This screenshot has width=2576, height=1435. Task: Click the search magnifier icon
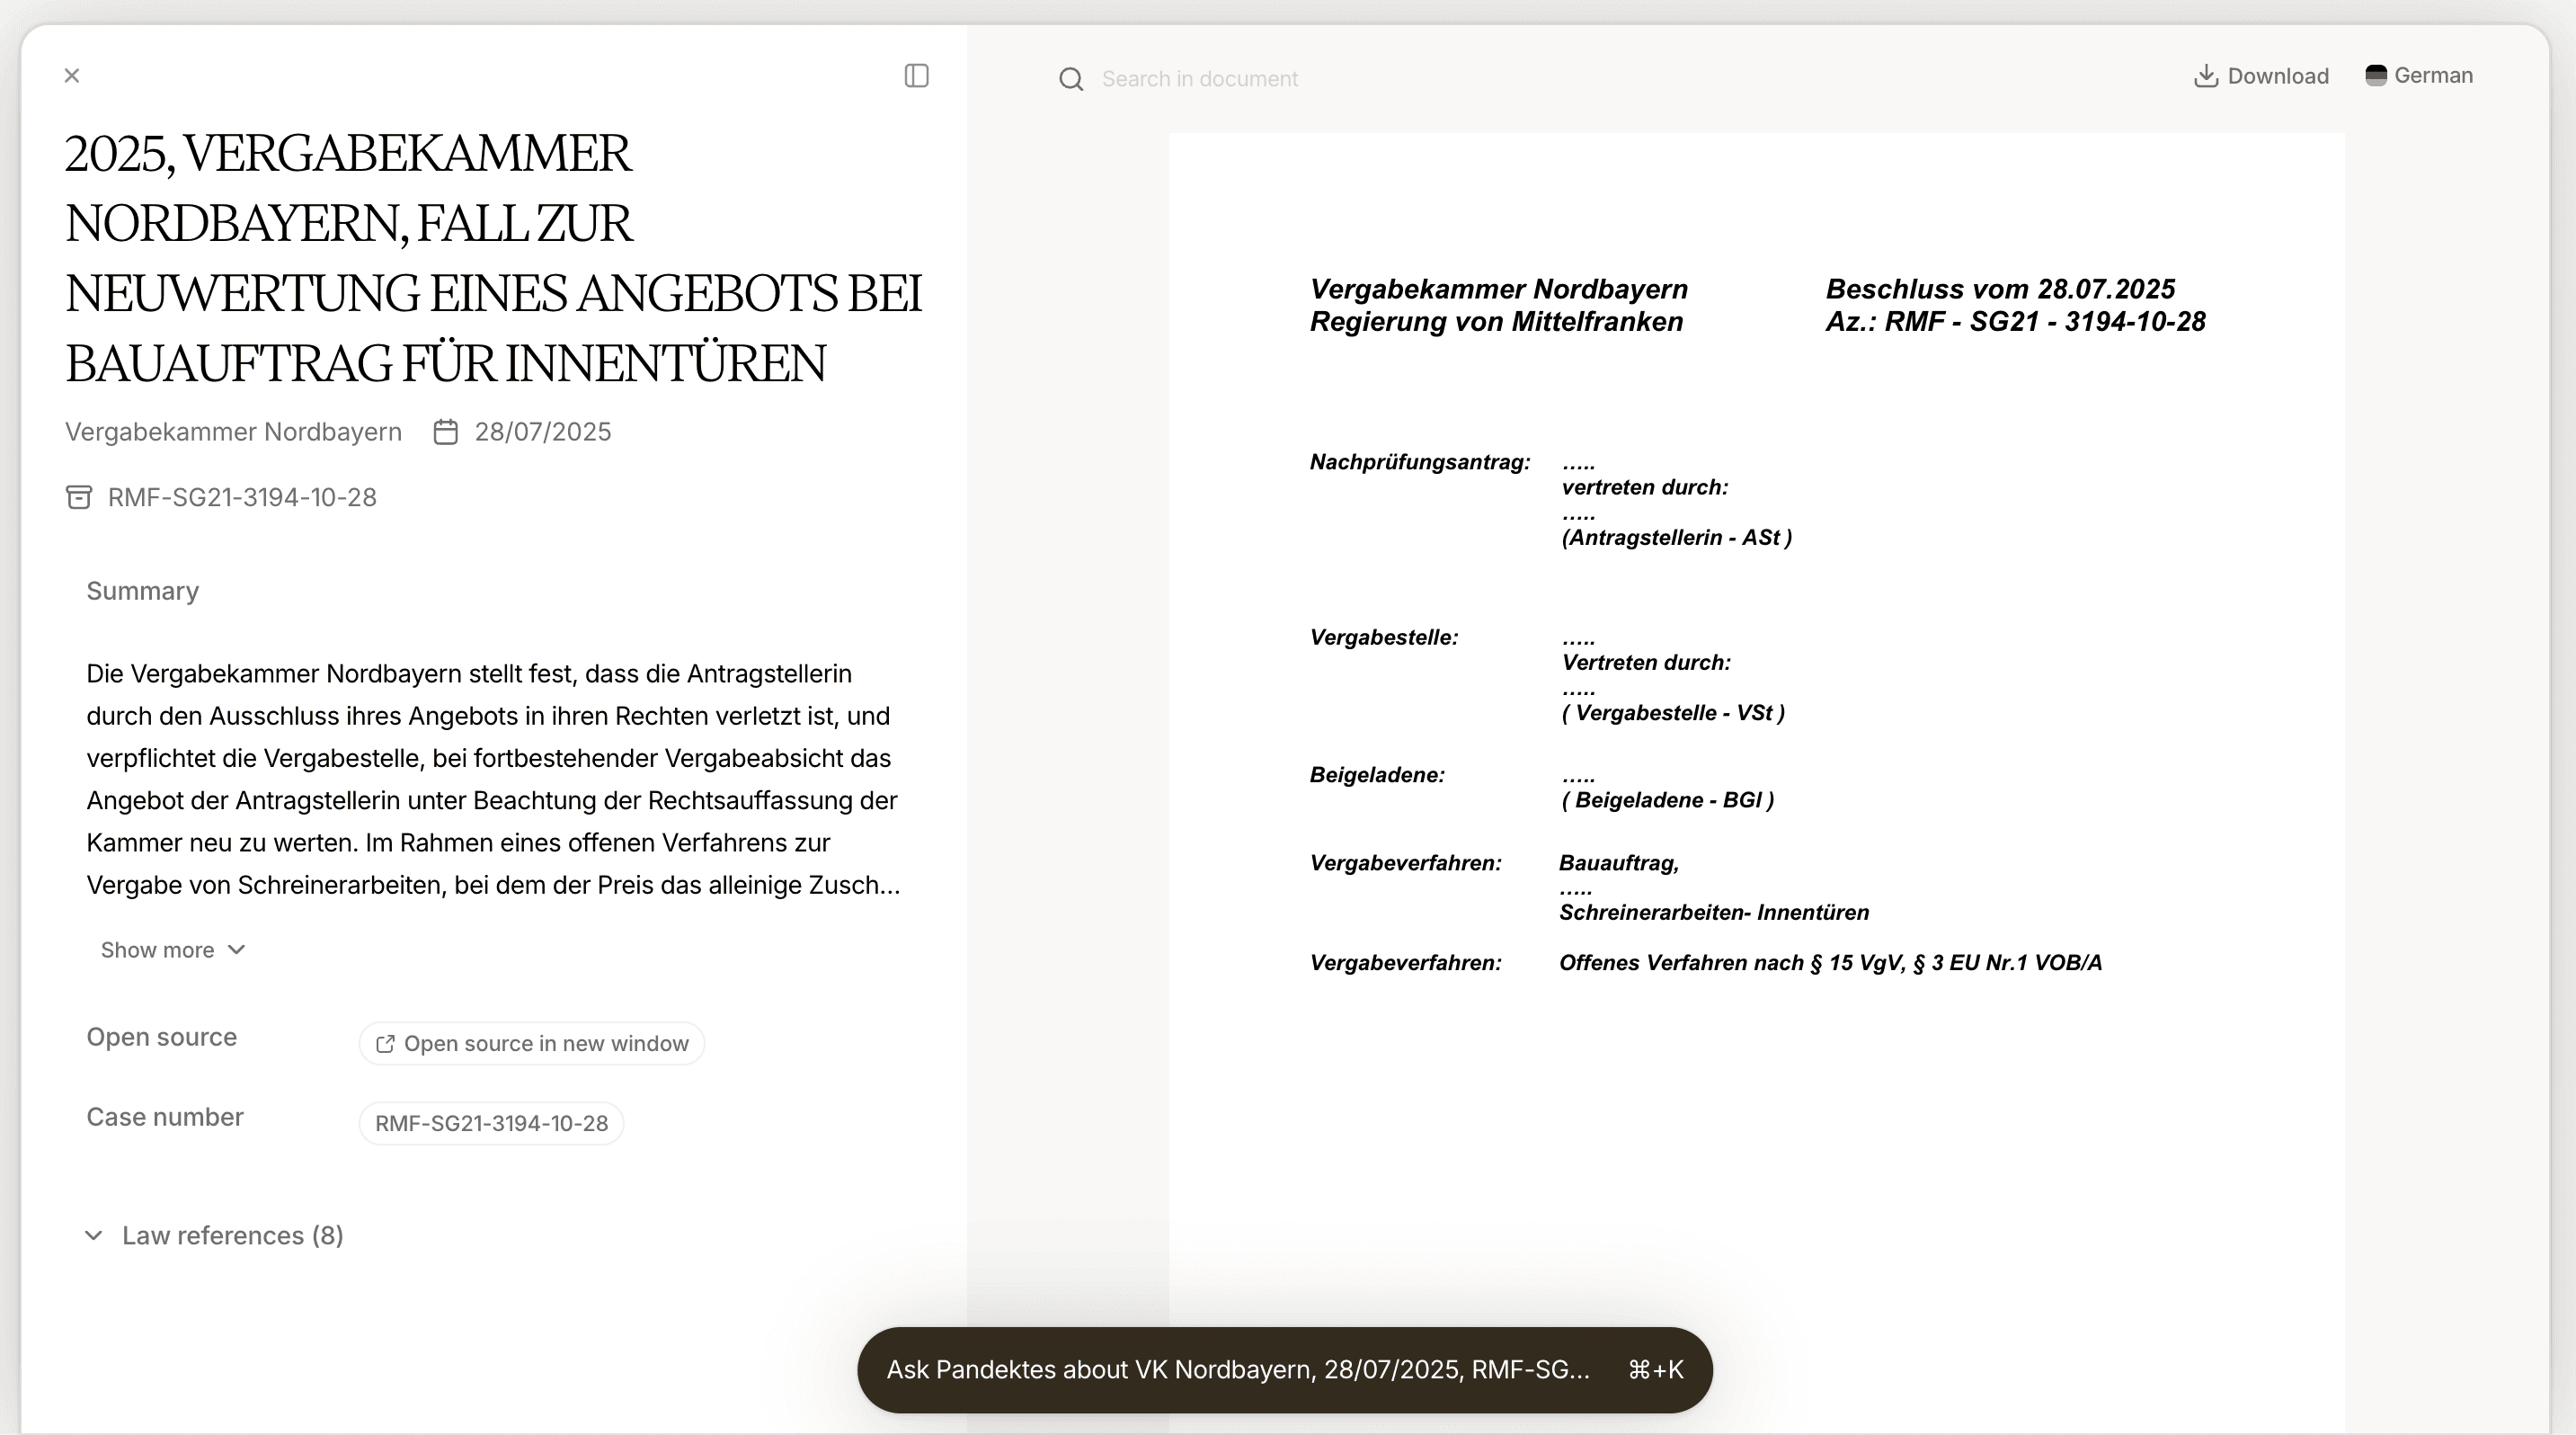click(x=1071, y=79)
